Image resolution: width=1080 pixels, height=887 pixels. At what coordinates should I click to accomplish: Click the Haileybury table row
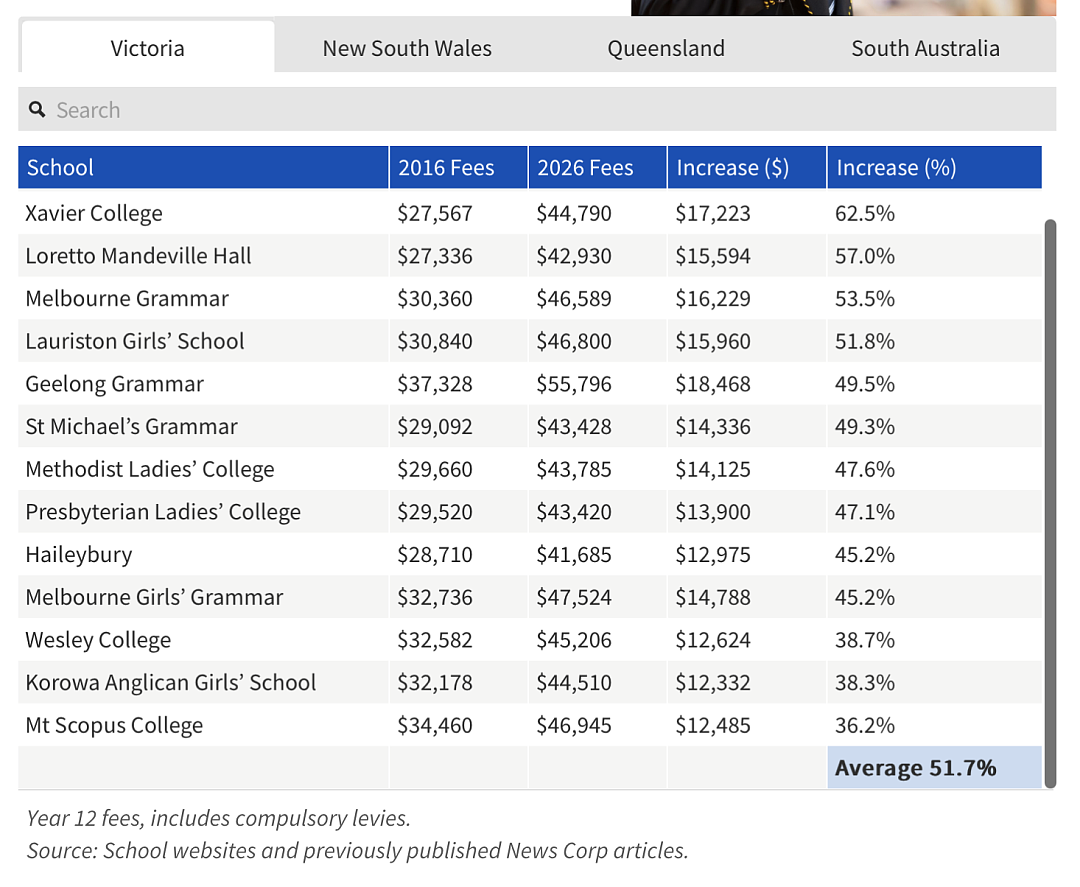pos(530,554)
